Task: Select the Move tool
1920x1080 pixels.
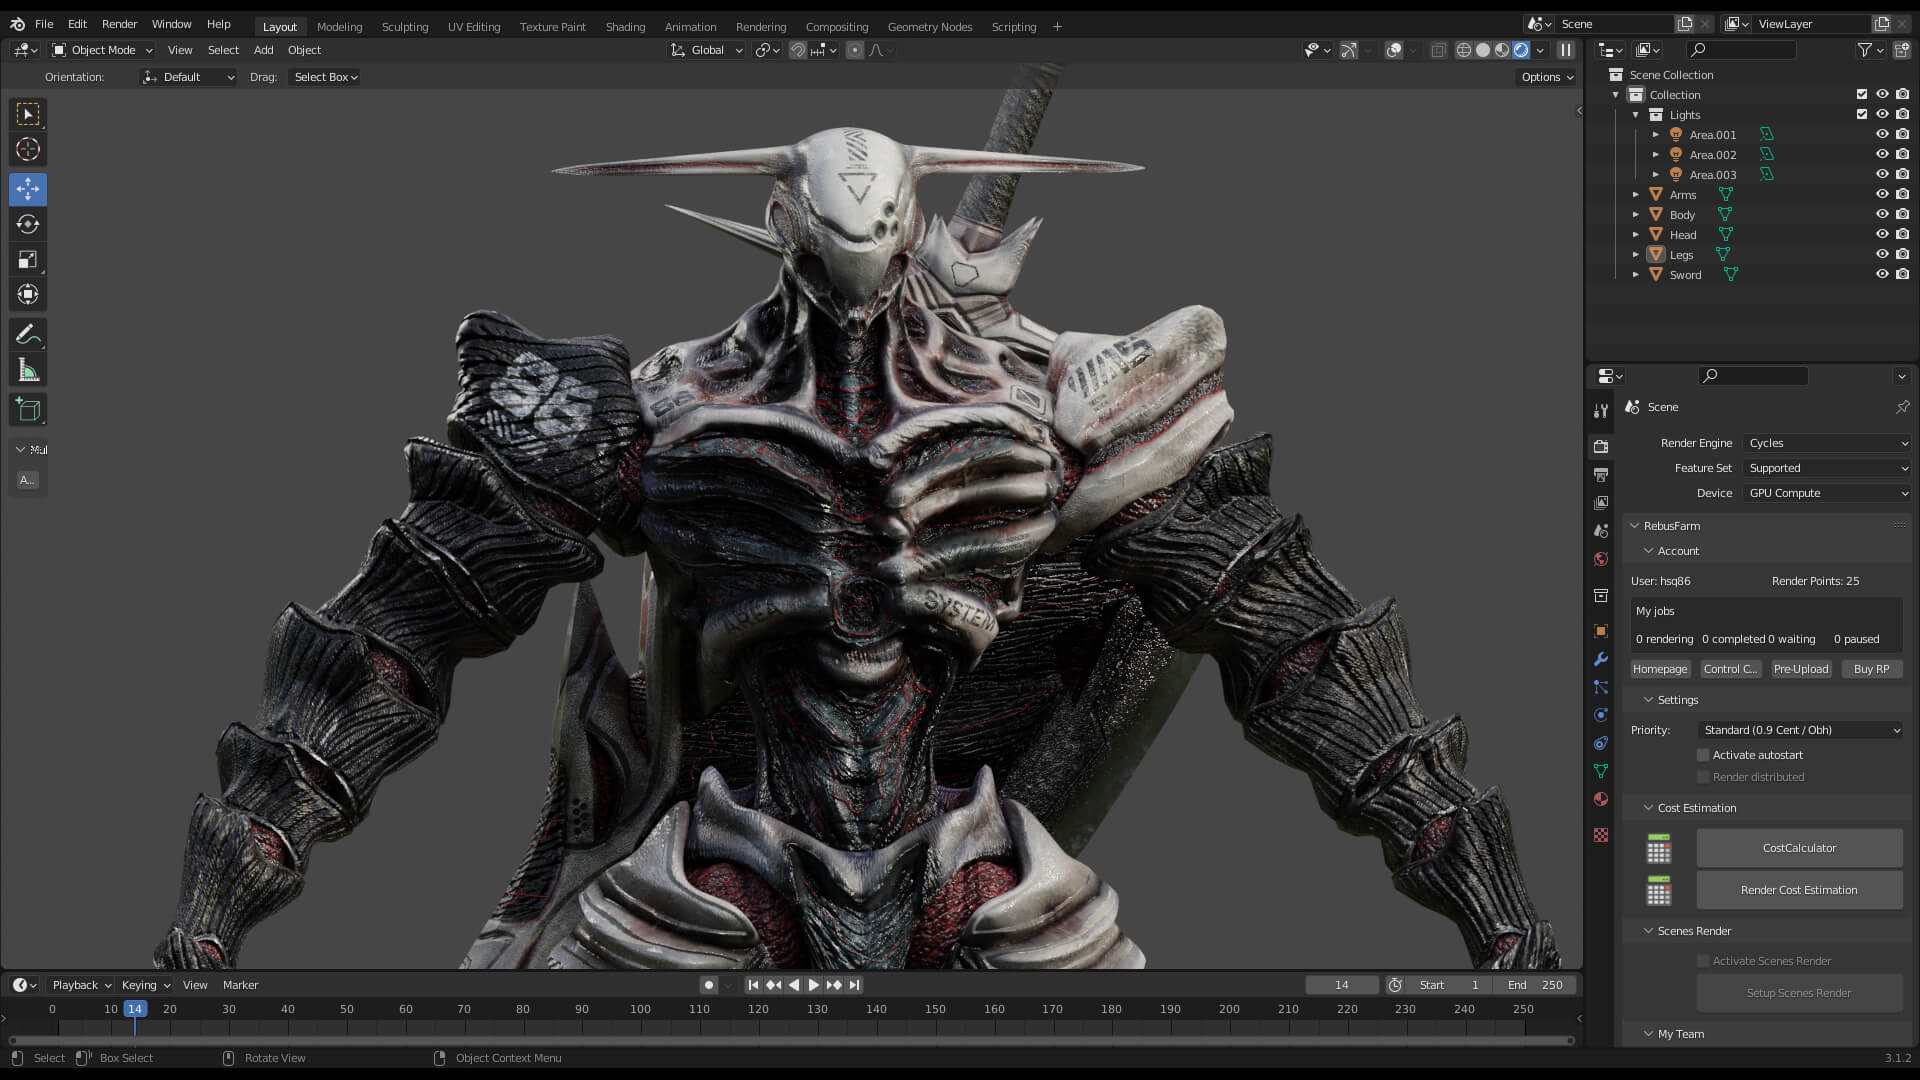Action: [x=28, y=189]
